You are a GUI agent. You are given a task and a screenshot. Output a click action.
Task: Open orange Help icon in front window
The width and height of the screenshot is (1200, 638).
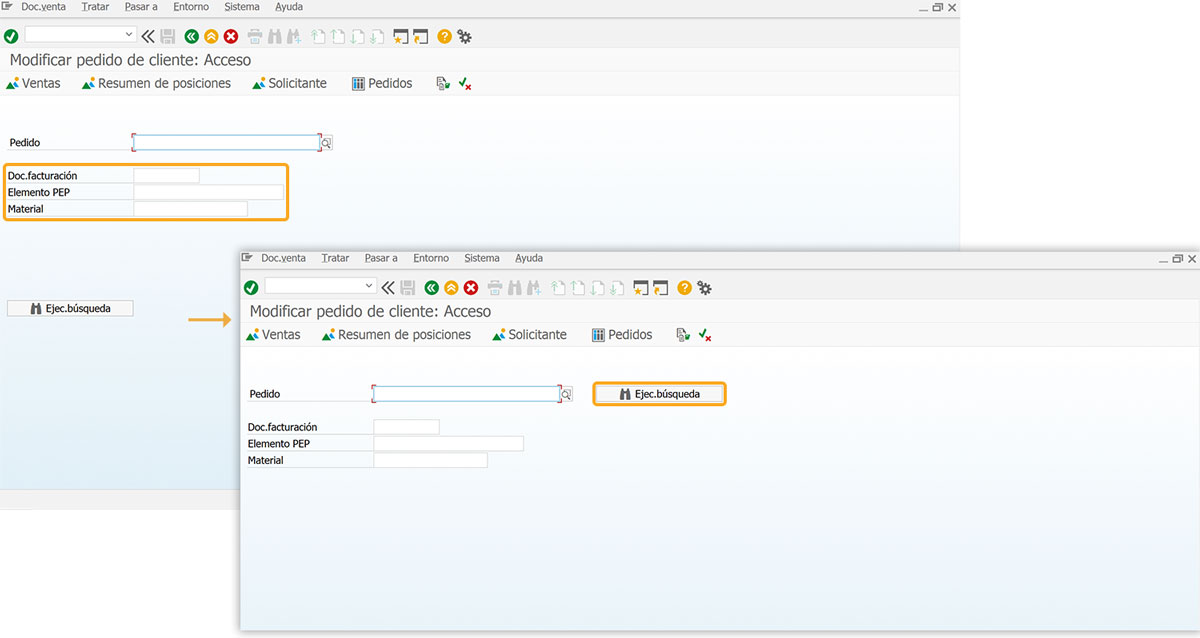coord(684,288)
